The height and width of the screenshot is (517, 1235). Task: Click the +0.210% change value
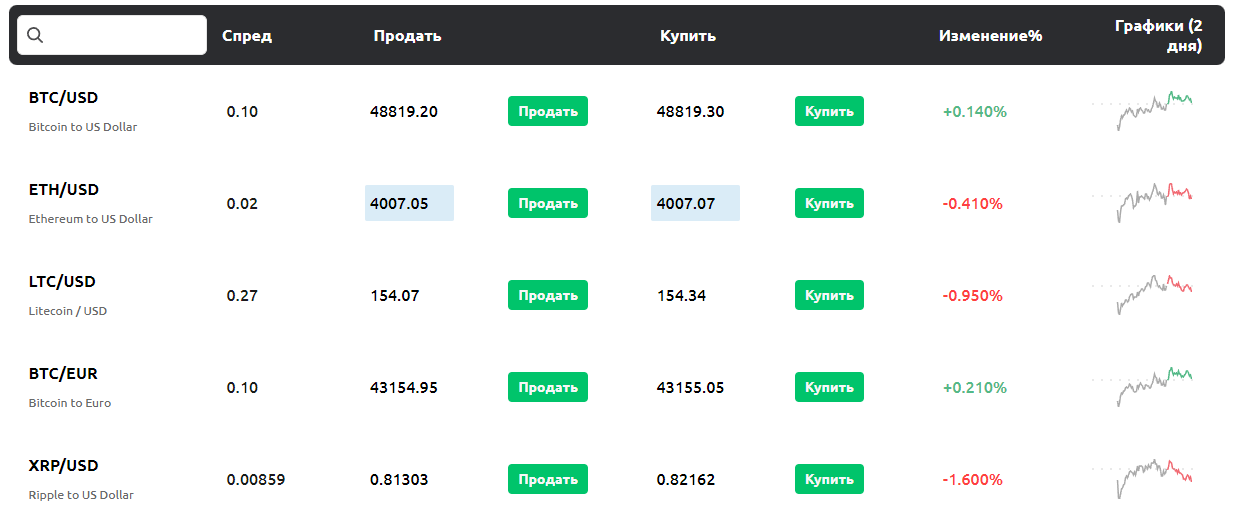(x=975, y=387)
